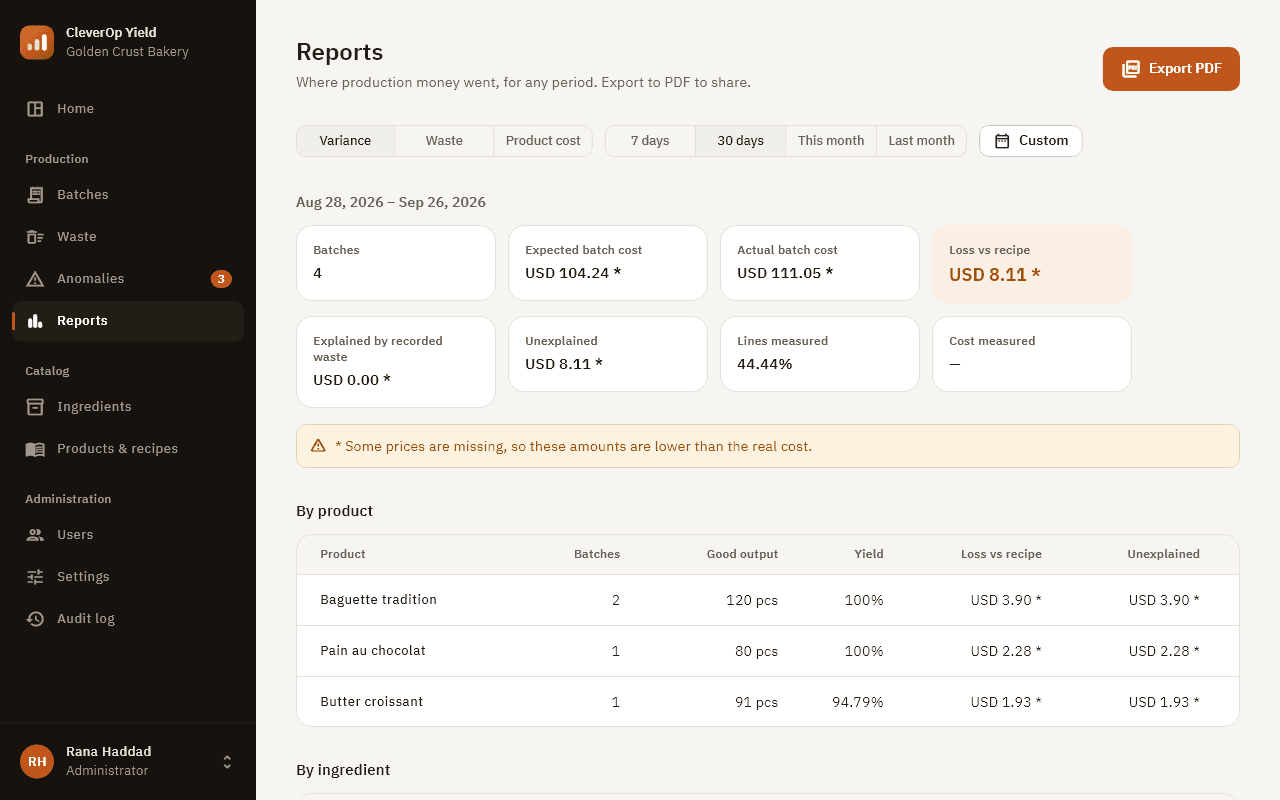Select the 7 days period
The width and height of the screenshot is (1280, 800).
(650, 141)
